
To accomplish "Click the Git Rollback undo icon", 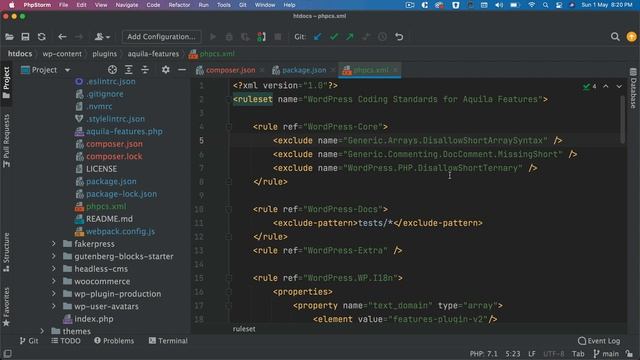I will tap(399, 37).
